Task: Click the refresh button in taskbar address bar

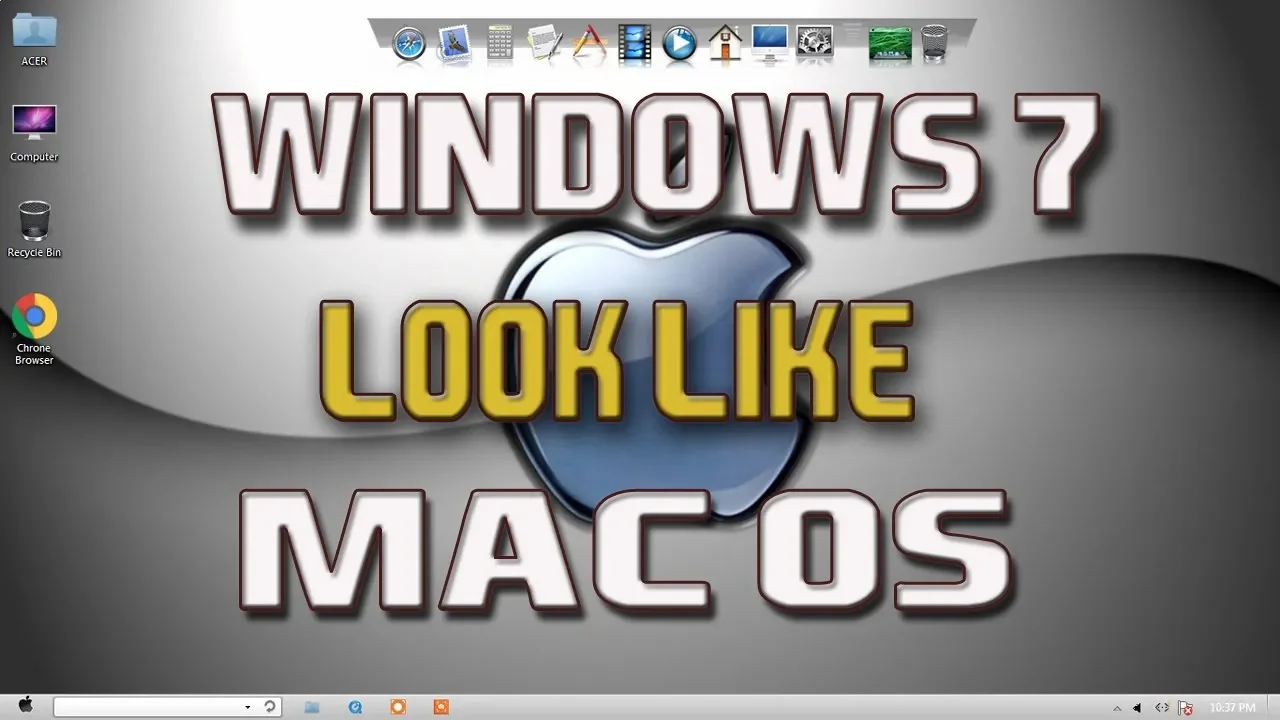Action: [x=270, y=707]
